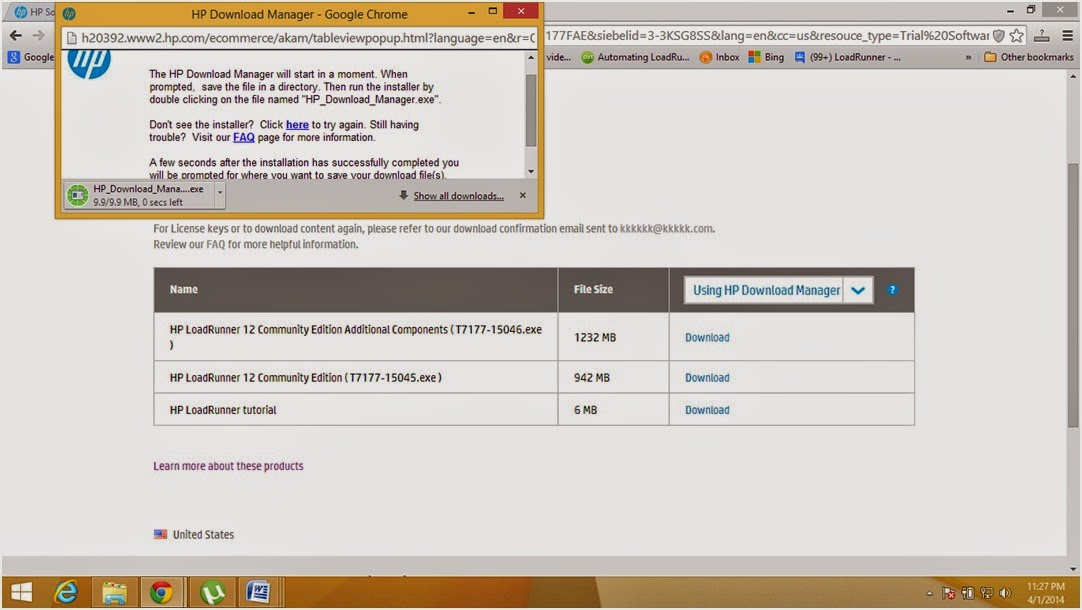Click Action Center flag tray icon

click(949, 593)
